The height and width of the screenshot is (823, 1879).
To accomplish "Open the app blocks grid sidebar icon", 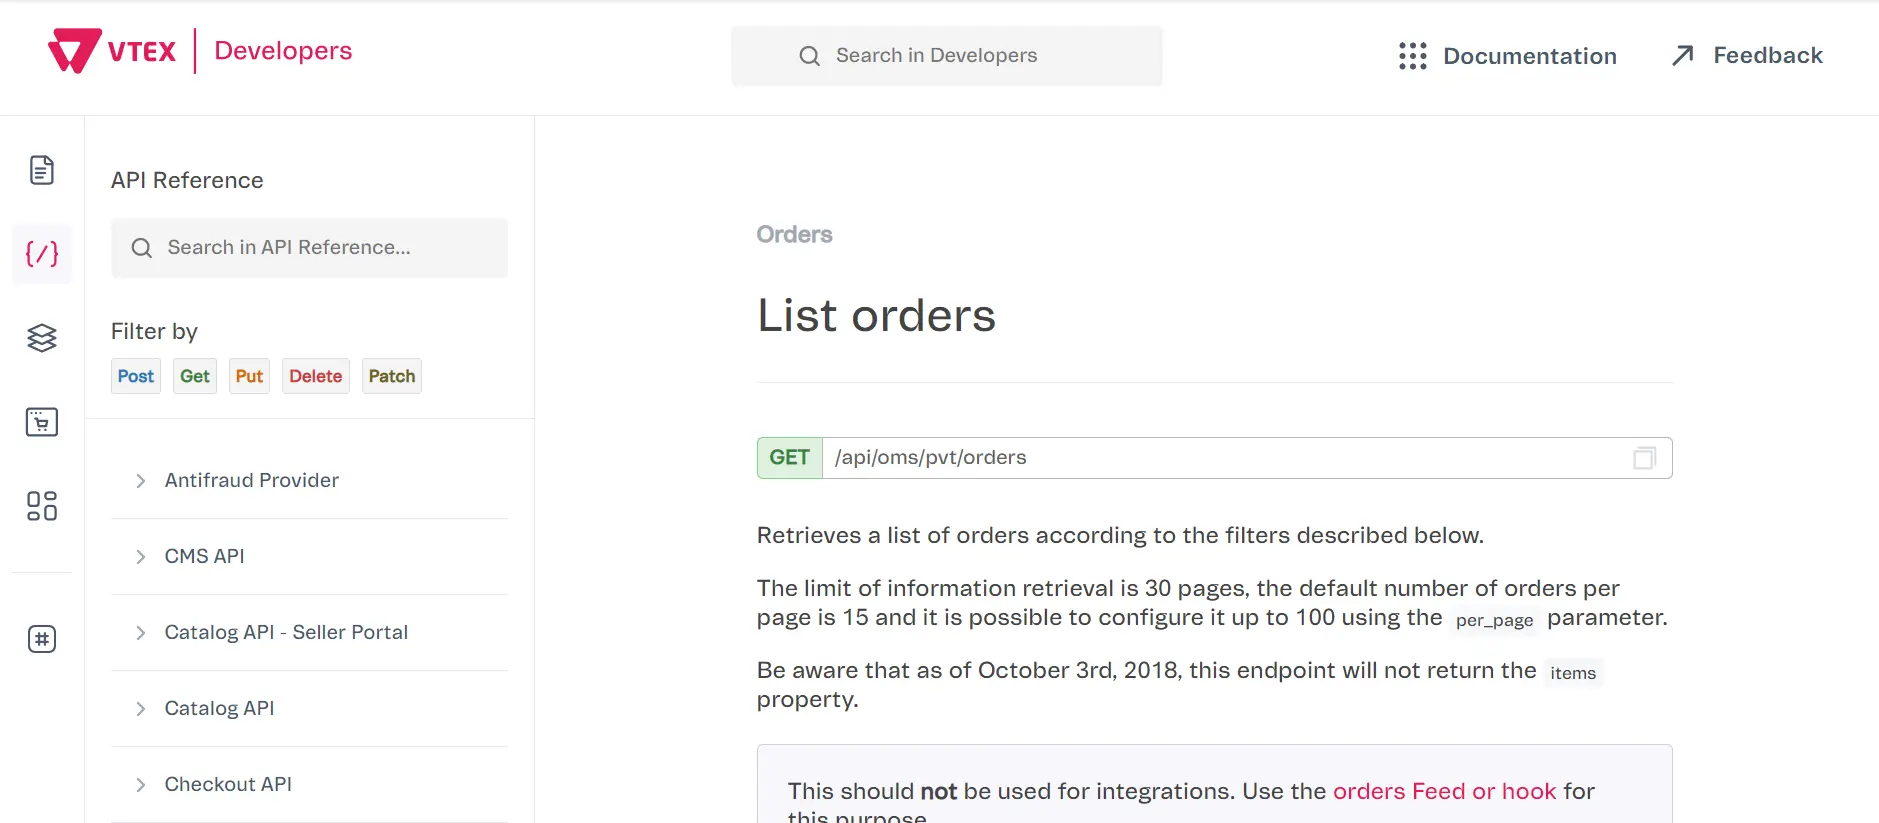I will [42, 506].
